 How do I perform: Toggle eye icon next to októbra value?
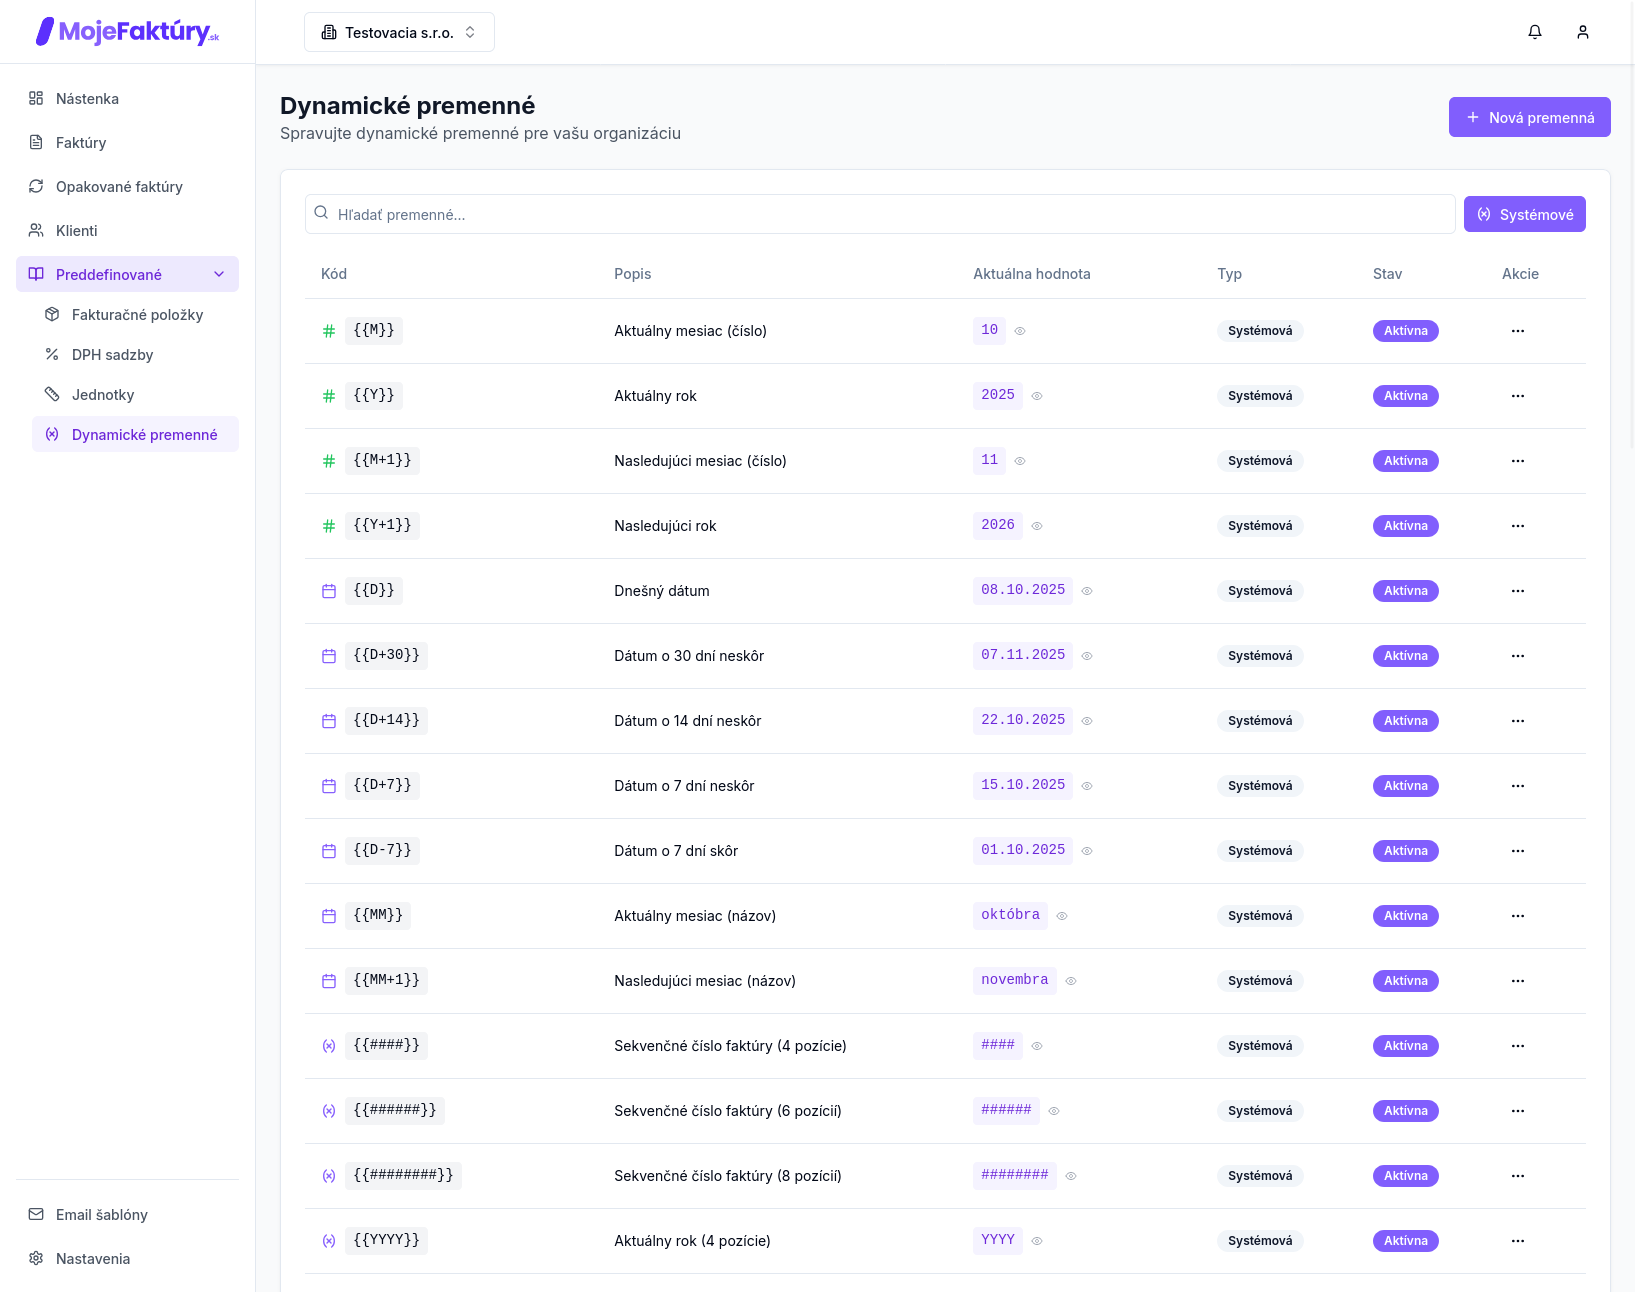click(x=1062, y=916)
